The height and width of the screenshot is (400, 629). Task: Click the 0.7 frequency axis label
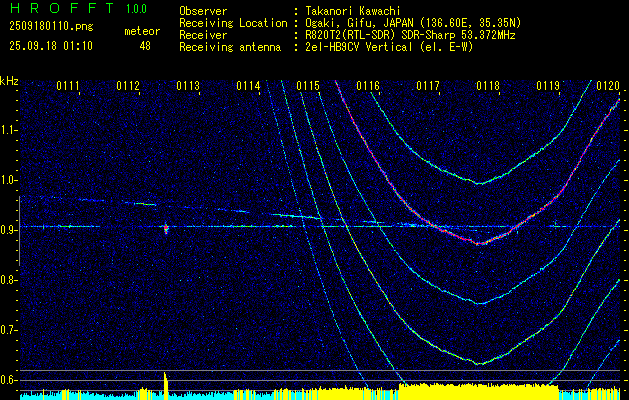(9, 330)
